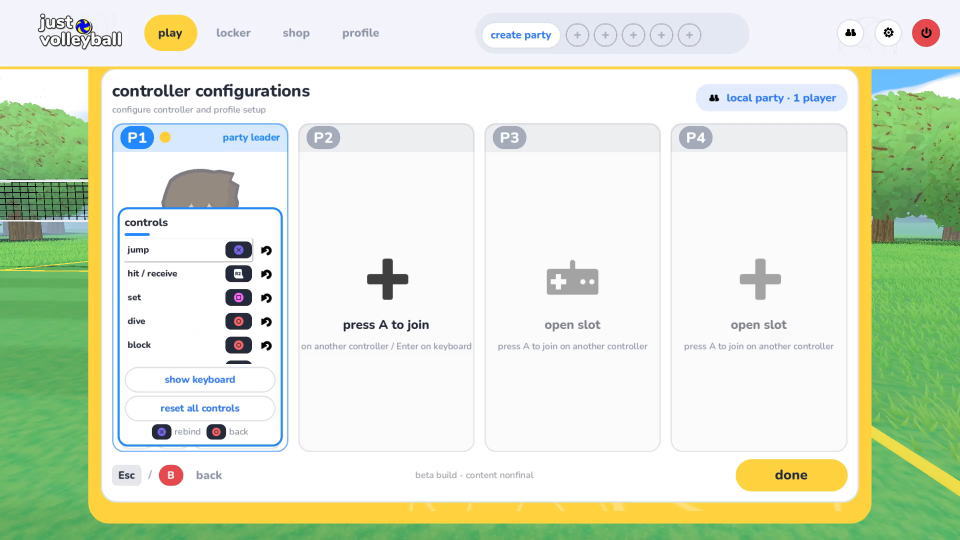This screenshot has width=960, height=540.
Task: Open the settings gear icon
Action: (888, 33)
